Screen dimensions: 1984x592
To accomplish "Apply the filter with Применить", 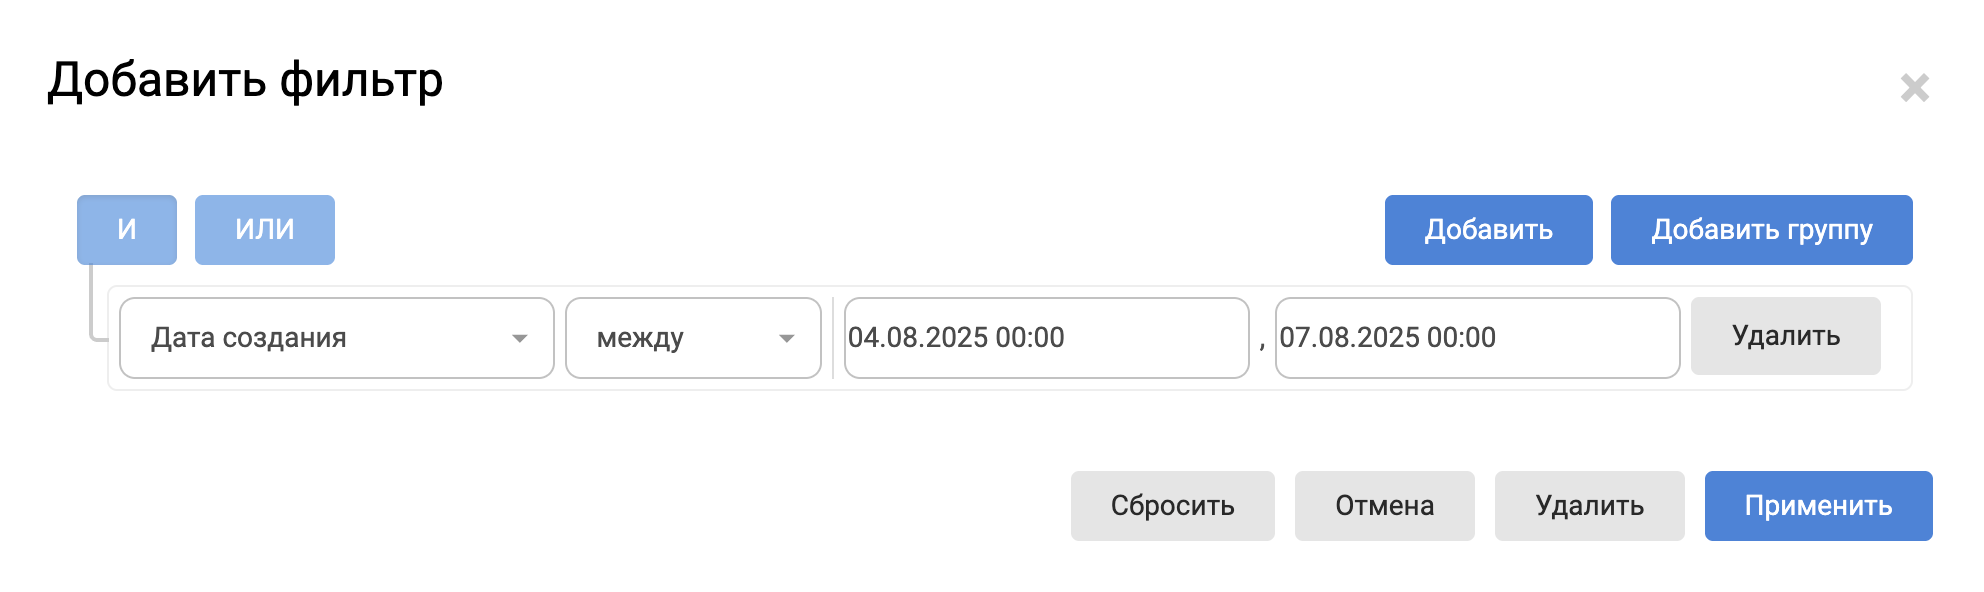I will [1818, 506].
